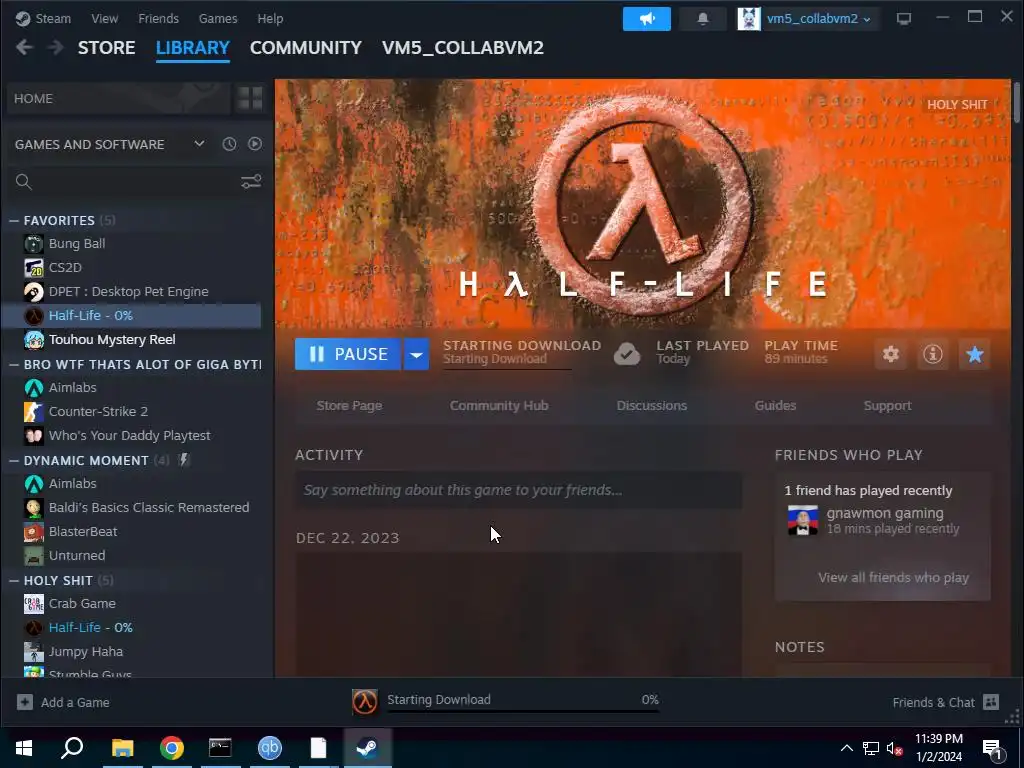The image size is (1024, 768).
Task: Open the Friends menu
Action: [x=158, y=18]
